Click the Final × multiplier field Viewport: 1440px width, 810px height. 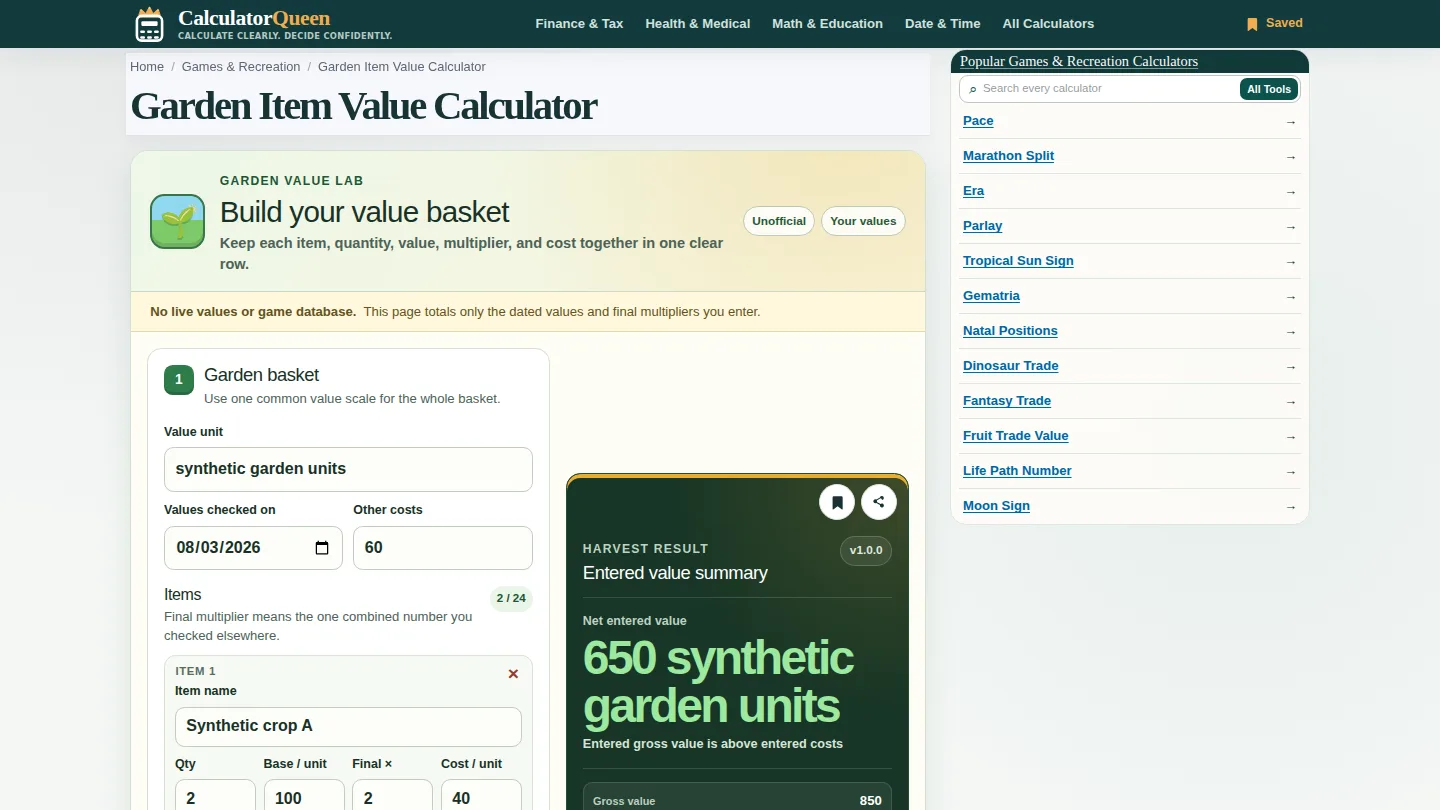(392, 797)
